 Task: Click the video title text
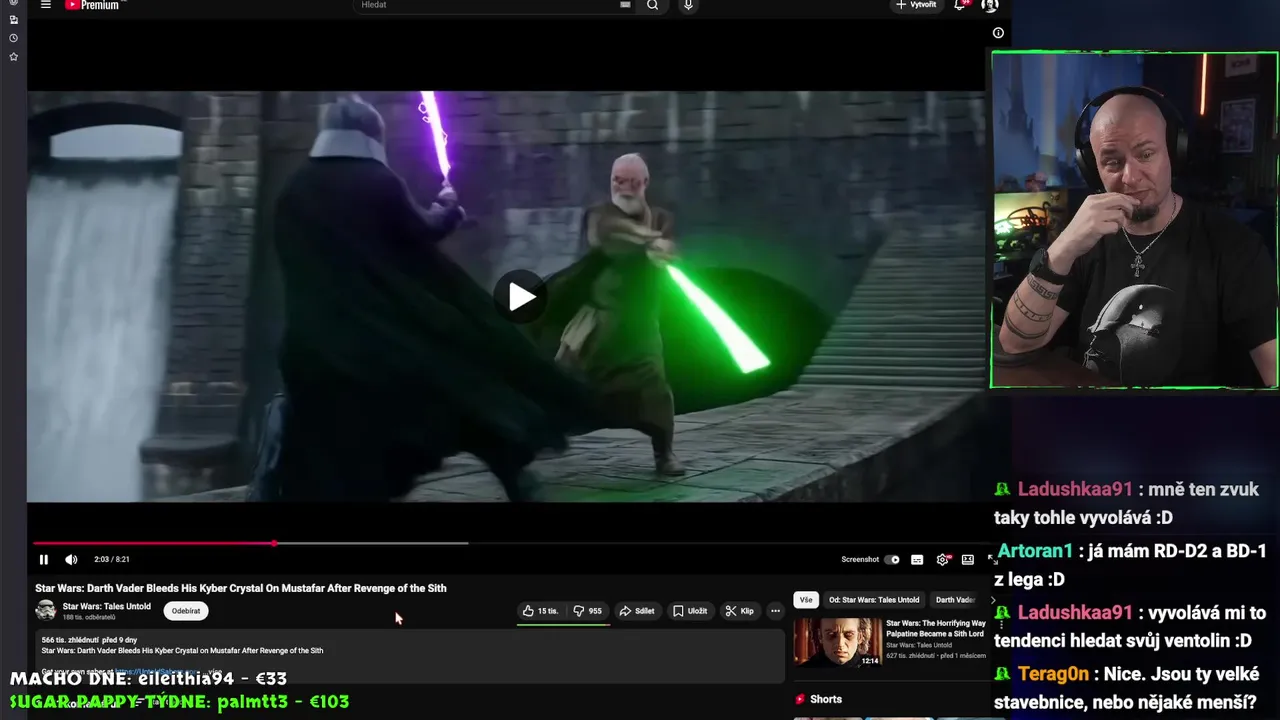[x=241, y=588]
